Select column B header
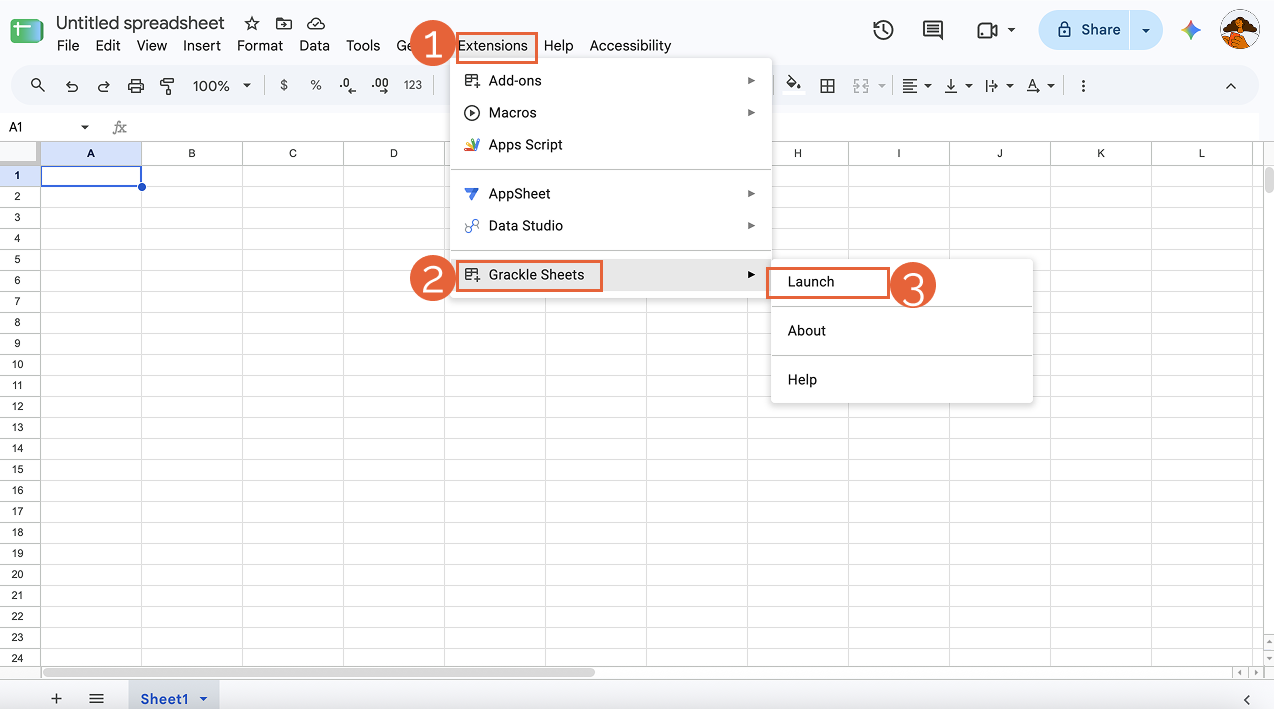1274x709 pixels. 192,153
